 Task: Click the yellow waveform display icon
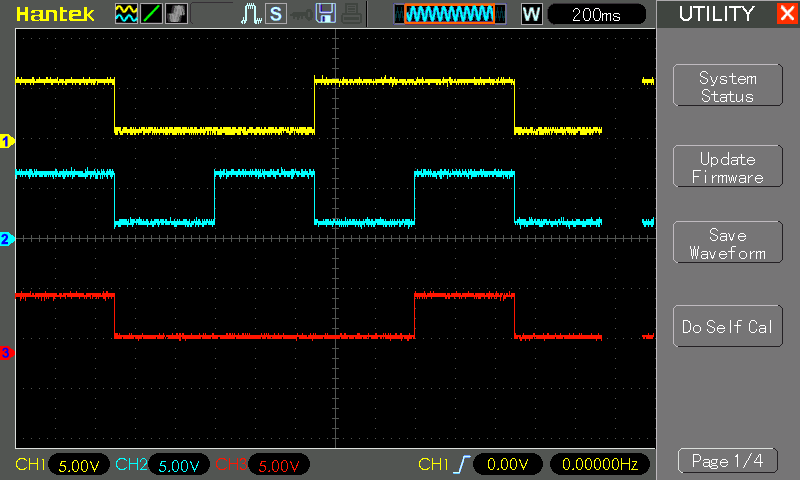point(125,14)
